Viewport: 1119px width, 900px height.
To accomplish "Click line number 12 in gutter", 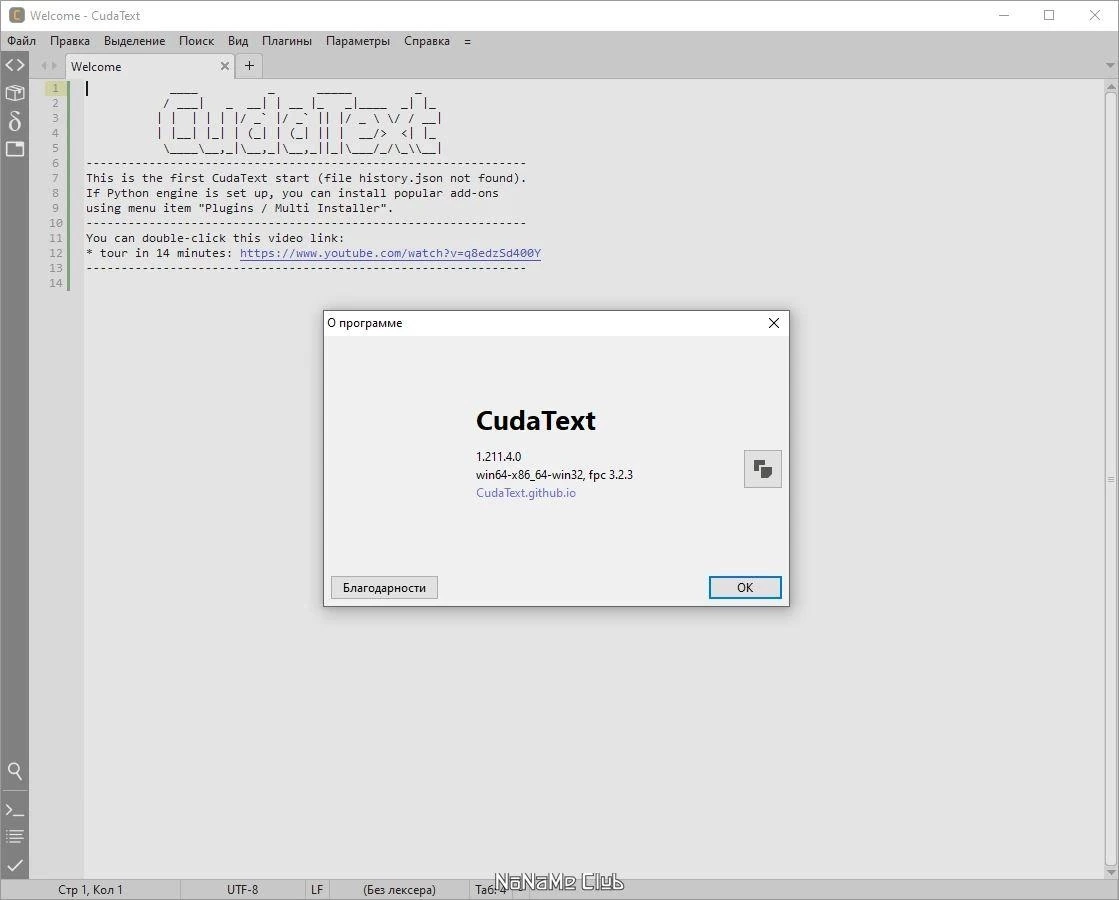I will [56, 253].
